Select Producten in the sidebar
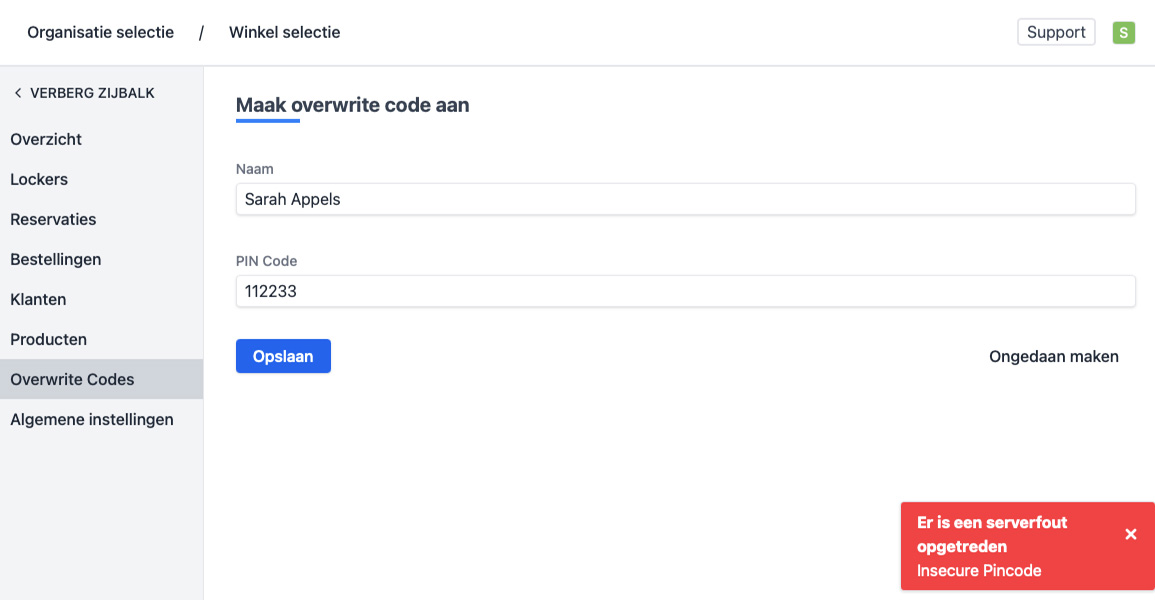The image size is (1155, 600). (x=49, y=339)
